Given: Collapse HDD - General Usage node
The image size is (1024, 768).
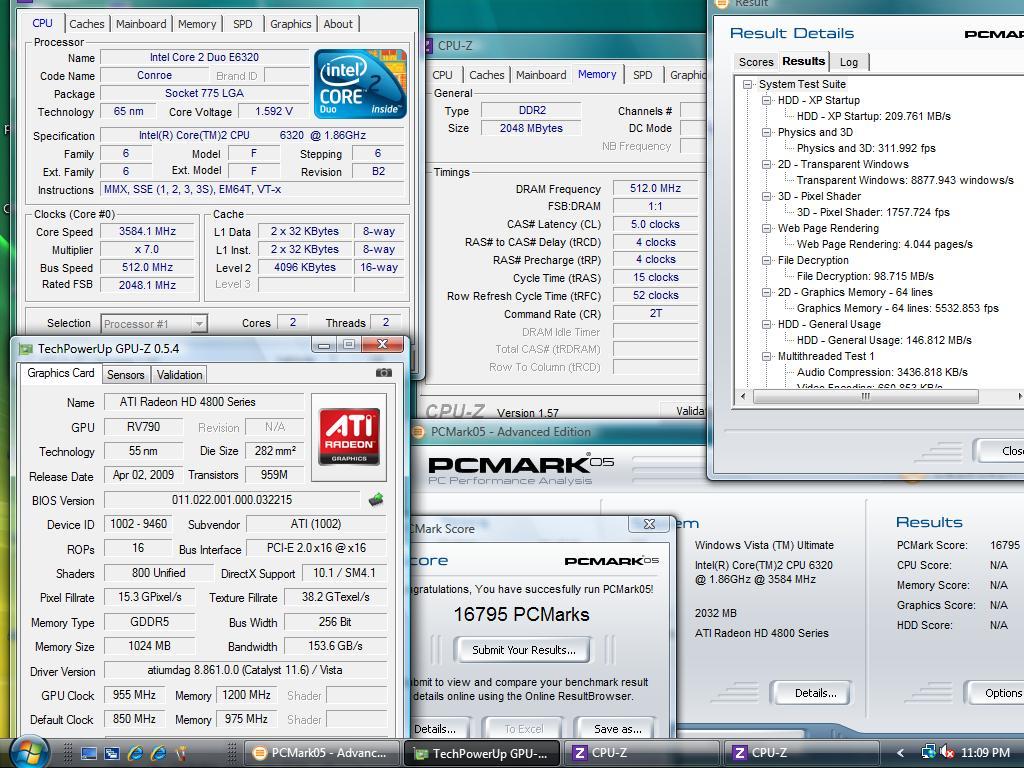Looking at the screenshot, I should pyautogui.click(x=767, y=325).
